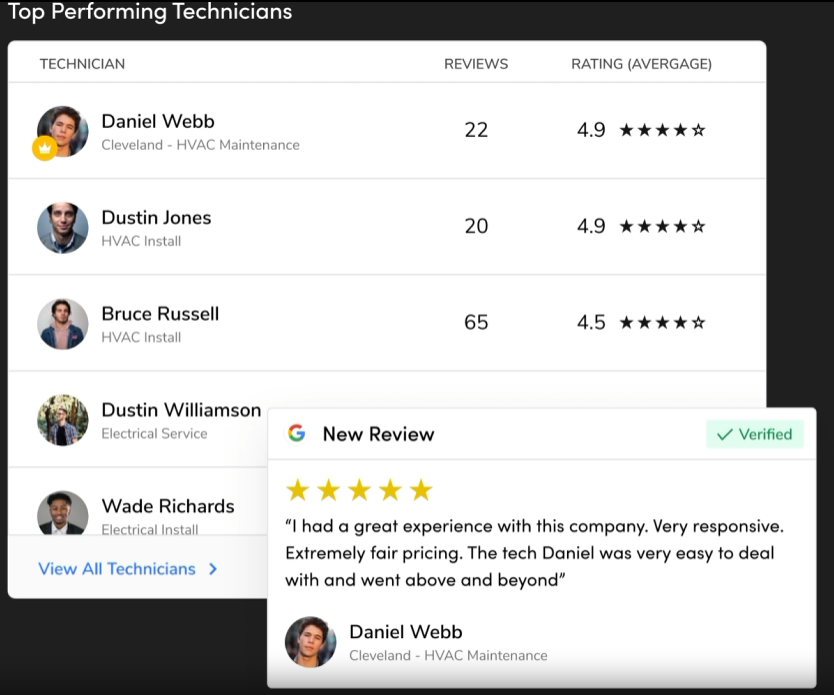Click the gold crown badge on Daniel Webb's avatar
Image resolution: width=834 pixels, height=695 pixels.
coord(45,148)
